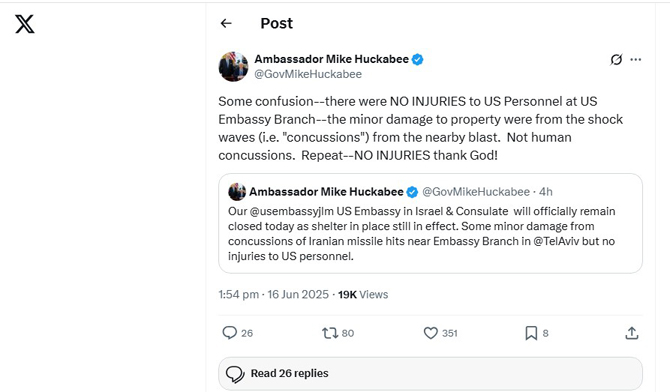Click the reply speech bubble icon
The width and height of the screenshot is (670, 392).
[x=229, y=333]
